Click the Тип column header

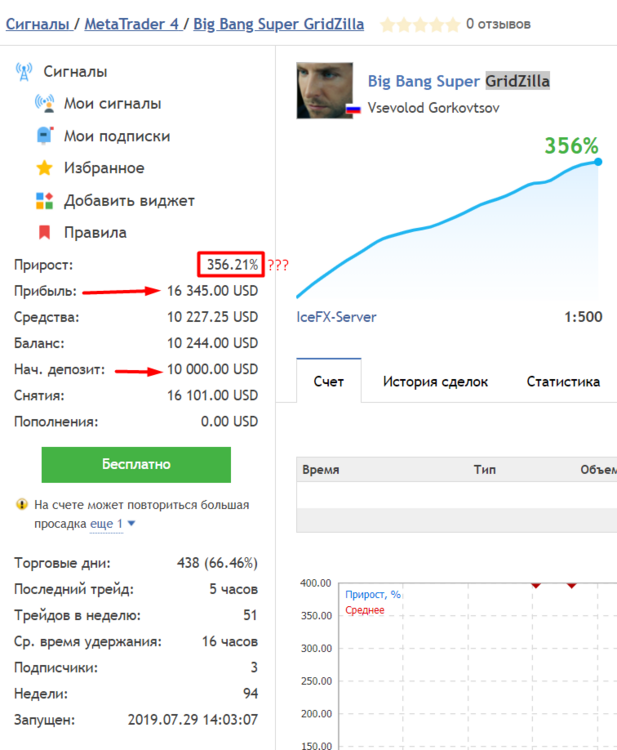485,470
